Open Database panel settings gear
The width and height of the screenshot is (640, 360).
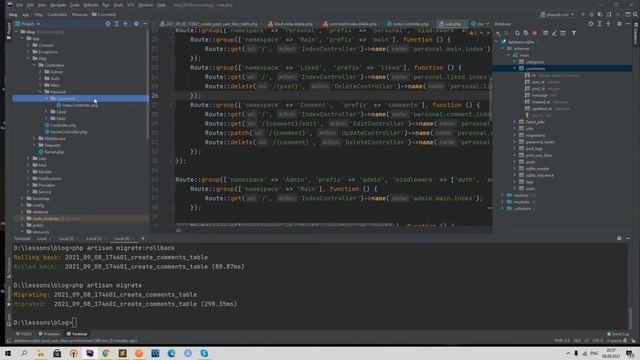pos(619,24)
